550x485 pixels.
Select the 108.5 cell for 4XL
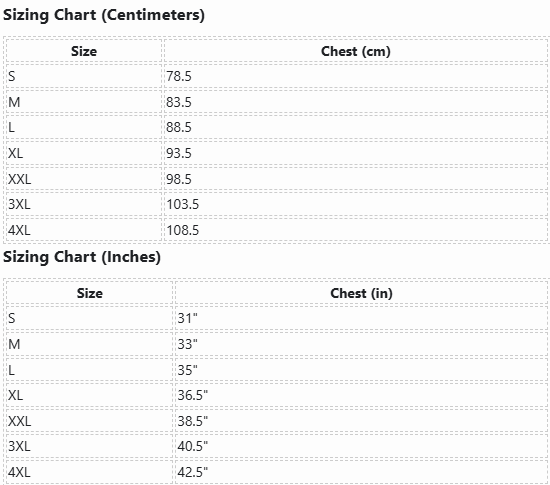356,230
